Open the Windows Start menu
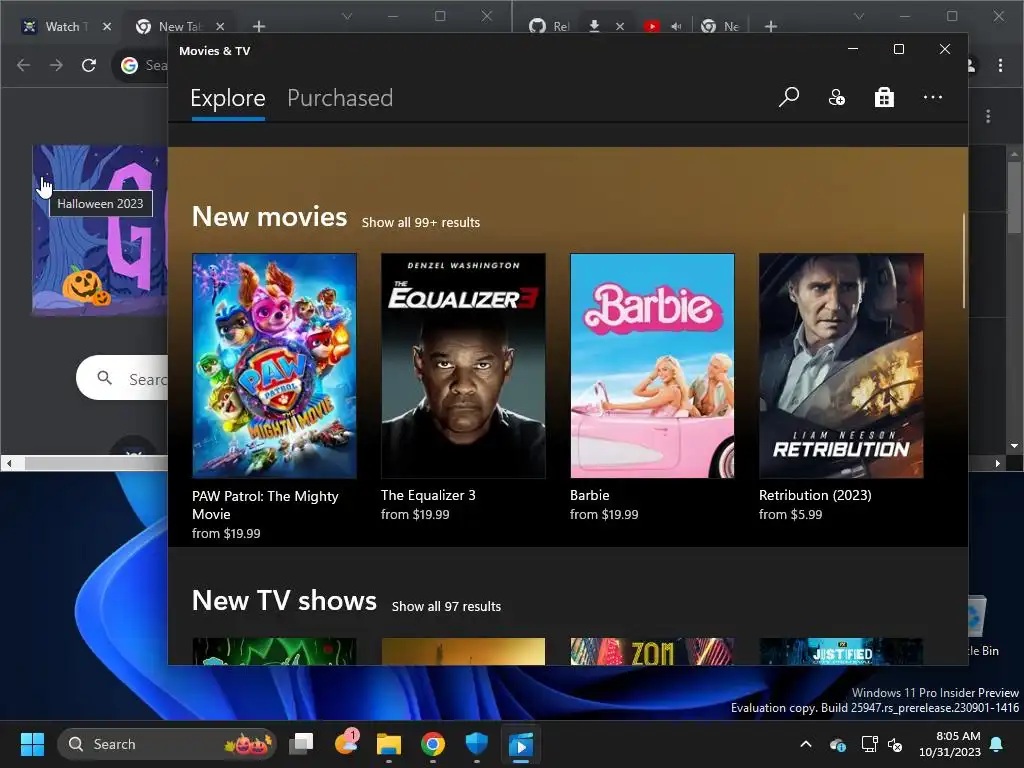 (32, 744)
